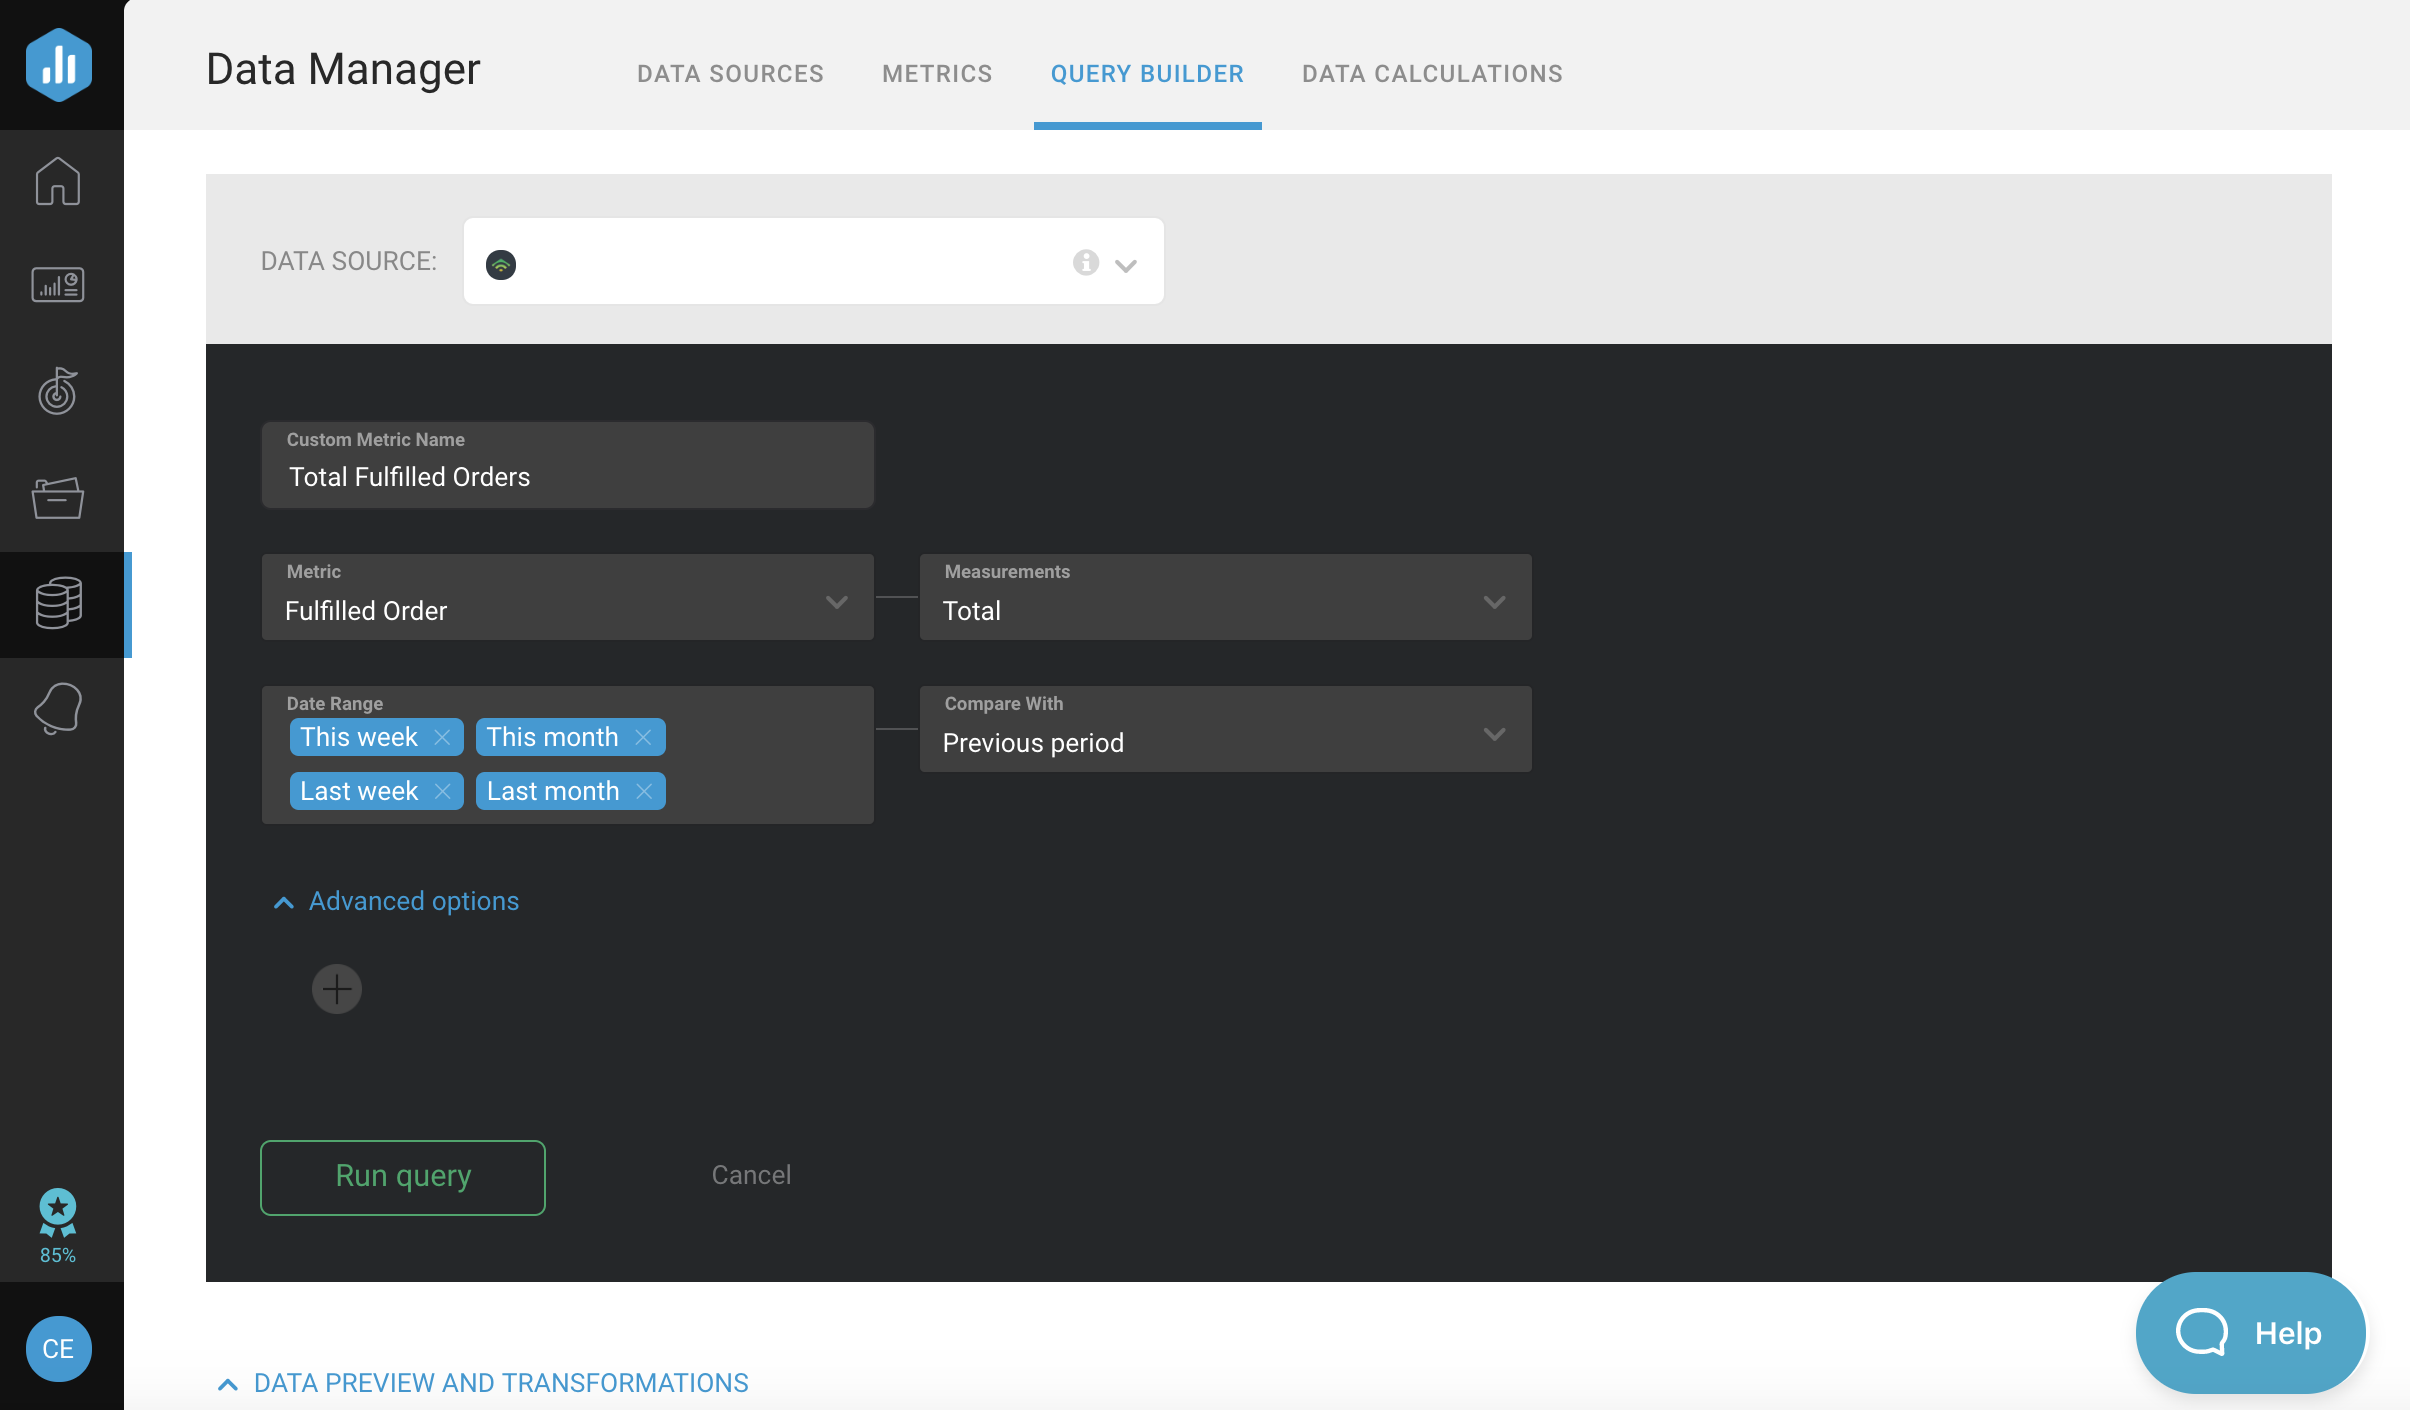This screenshot has width=2410, height=1410.
Task: Open the Goals target icon
Action: point(58,391)
